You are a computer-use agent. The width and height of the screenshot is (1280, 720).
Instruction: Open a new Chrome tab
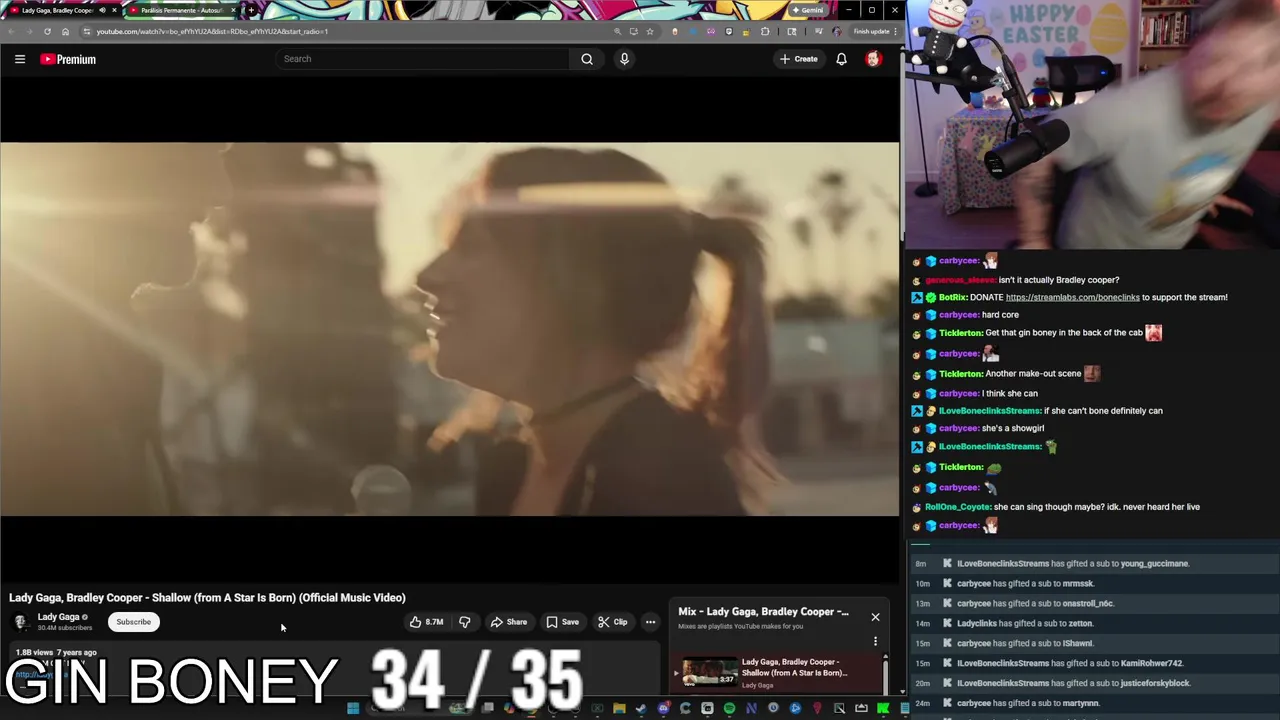(x=251, y=10)
